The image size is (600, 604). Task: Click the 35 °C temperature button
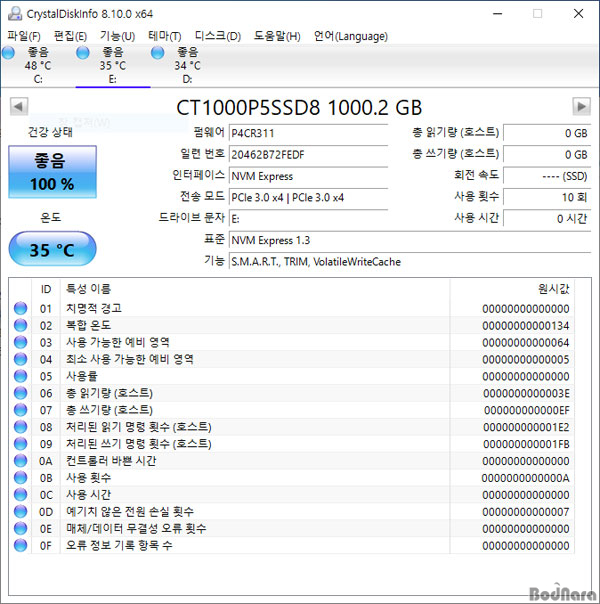52,249
